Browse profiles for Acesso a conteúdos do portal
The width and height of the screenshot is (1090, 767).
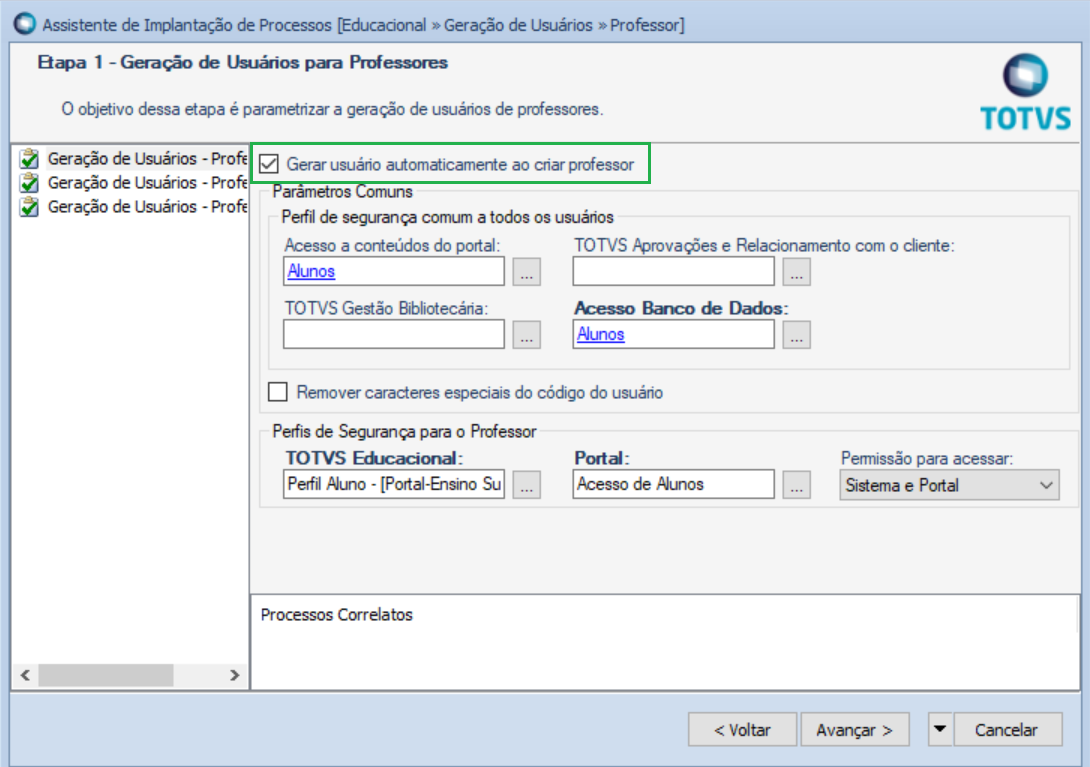(526, 271)
